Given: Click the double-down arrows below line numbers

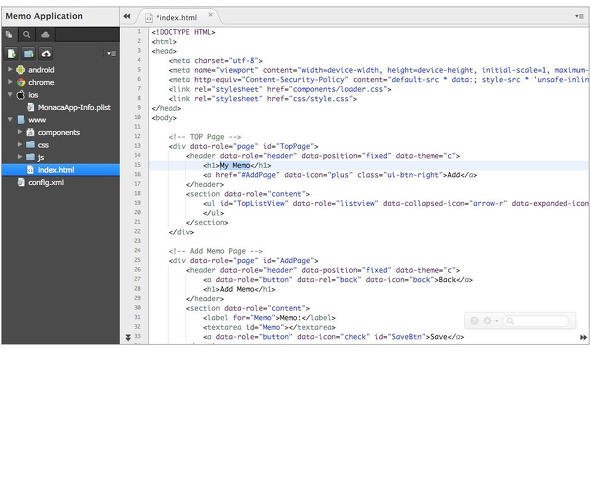Looking at the screenshot, I should [128, 337].
